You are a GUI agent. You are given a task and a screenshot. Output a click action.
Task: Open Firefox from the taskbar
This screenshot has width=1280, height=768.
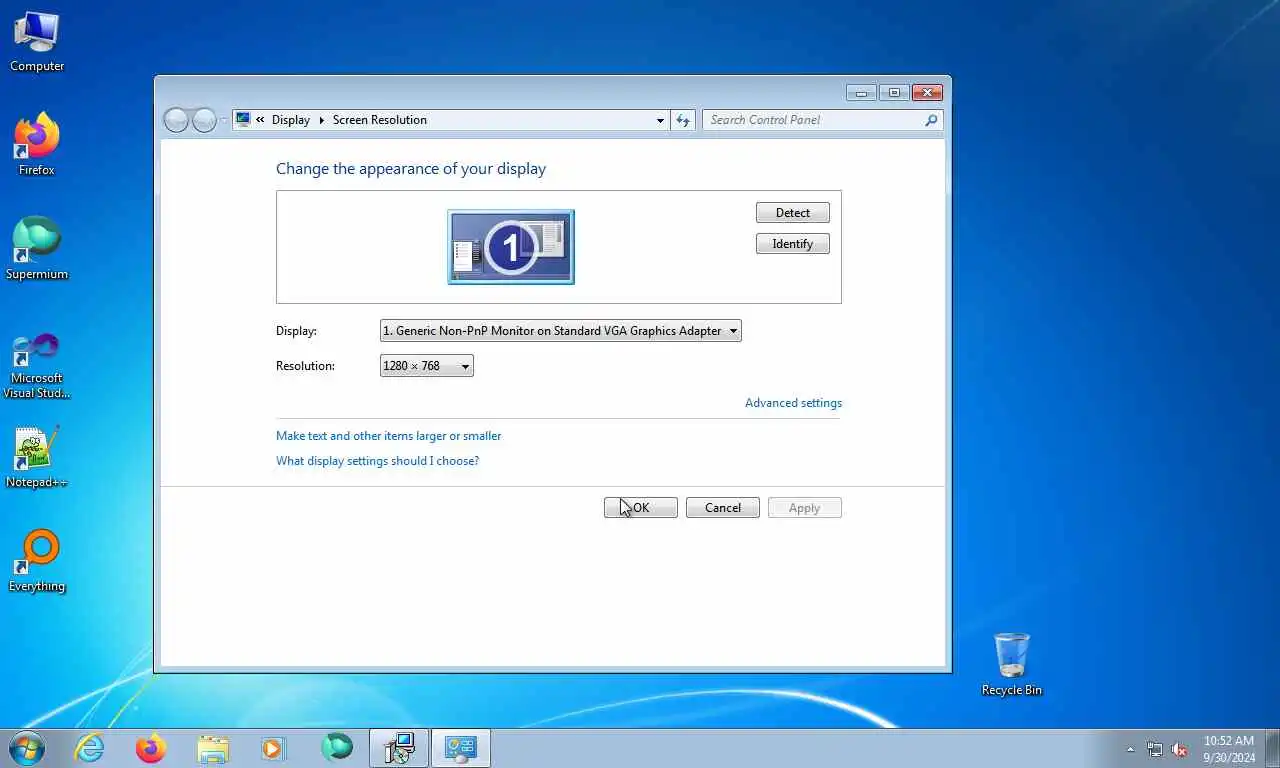click(151, 748)
